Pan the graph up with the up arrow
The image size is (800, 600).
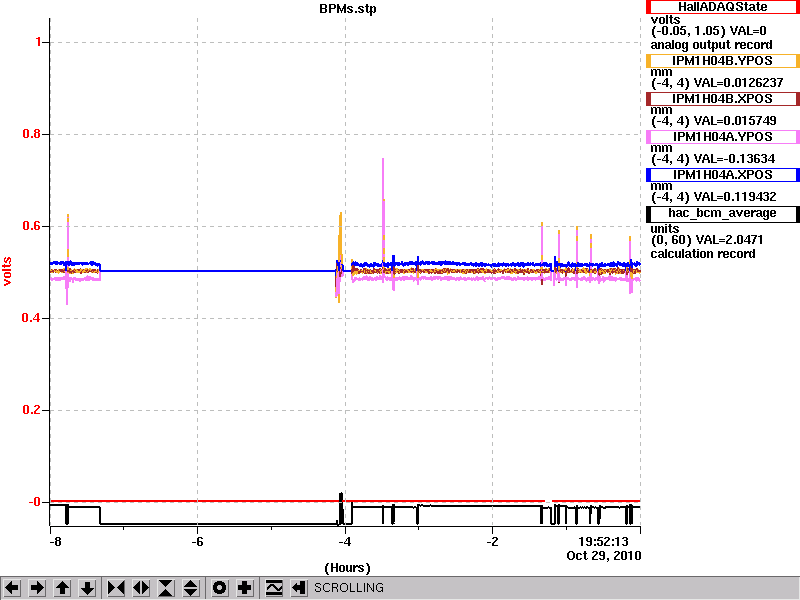click(62, 588)
